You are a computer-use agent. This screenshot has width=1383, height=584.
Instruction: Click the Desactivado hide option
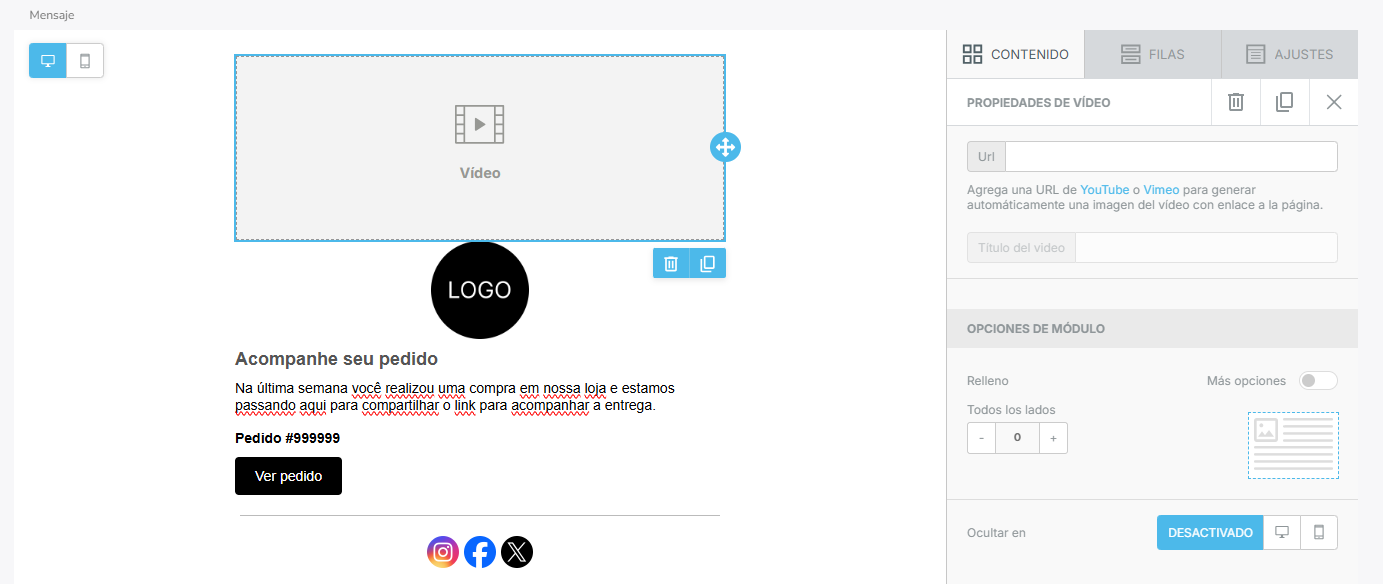coord(1210,532)
